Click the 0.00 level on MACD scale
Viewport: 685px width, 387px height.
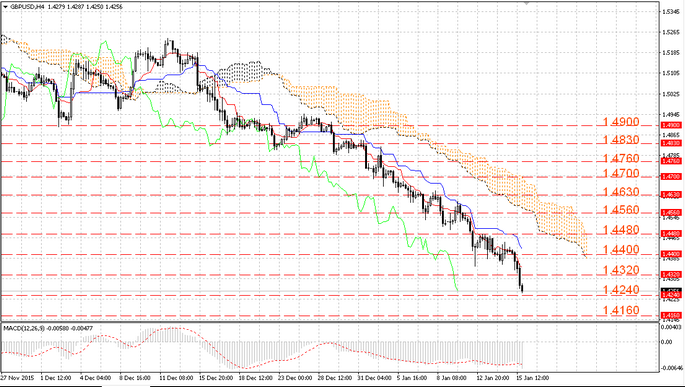click(667, 342)
